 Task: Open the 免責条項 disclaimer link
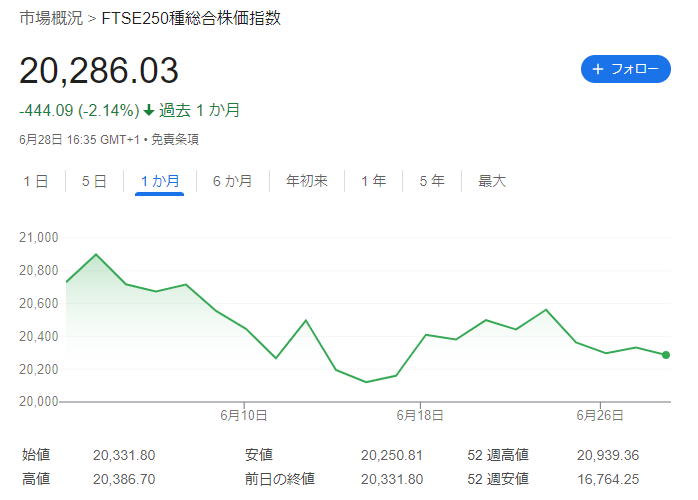tap(174, 139)
